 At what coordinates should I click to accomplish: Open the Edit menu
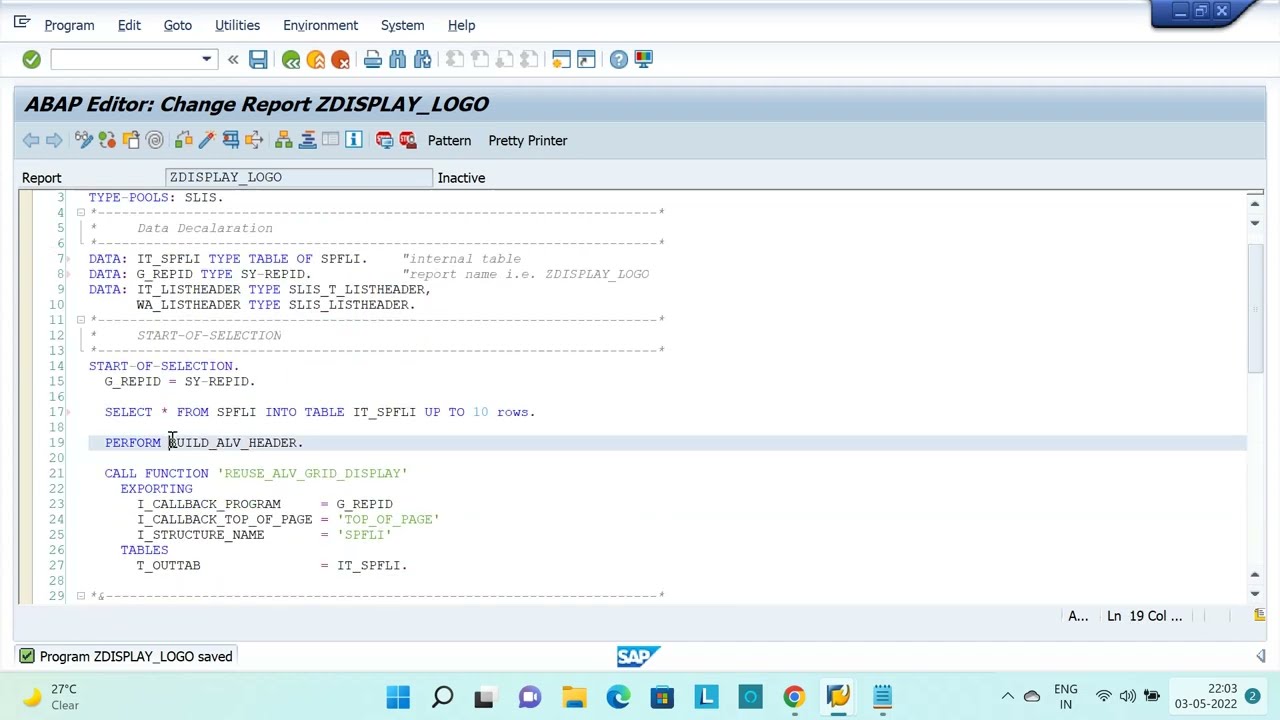129,25
